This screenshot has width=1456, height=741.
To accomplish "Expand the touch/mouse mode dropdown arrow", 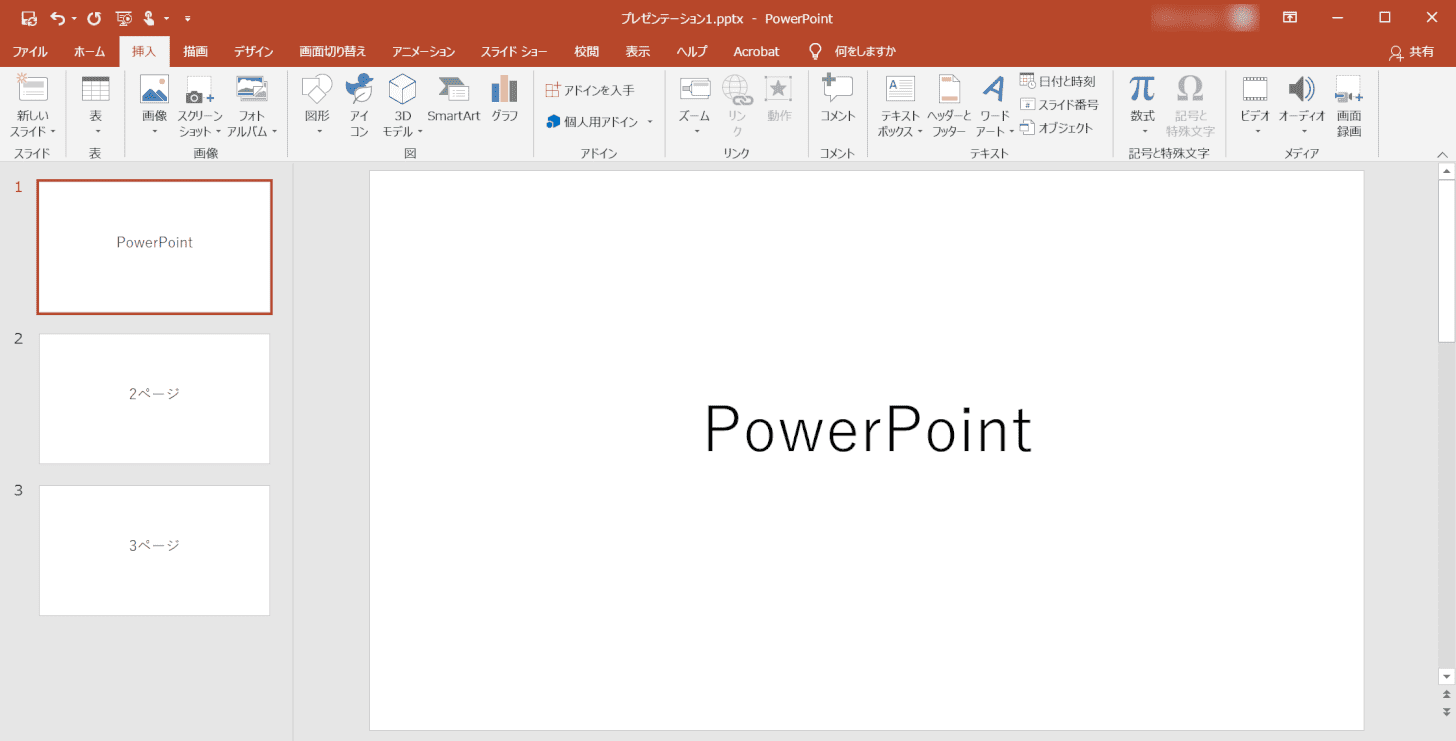I will coord(166,18).
